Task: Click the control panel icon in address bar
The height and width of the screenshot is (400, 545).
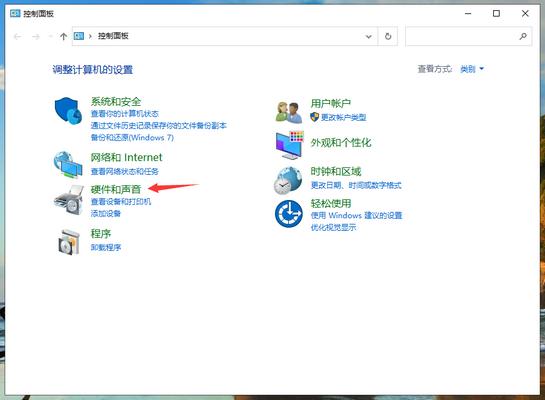Action: click(79, 36)
